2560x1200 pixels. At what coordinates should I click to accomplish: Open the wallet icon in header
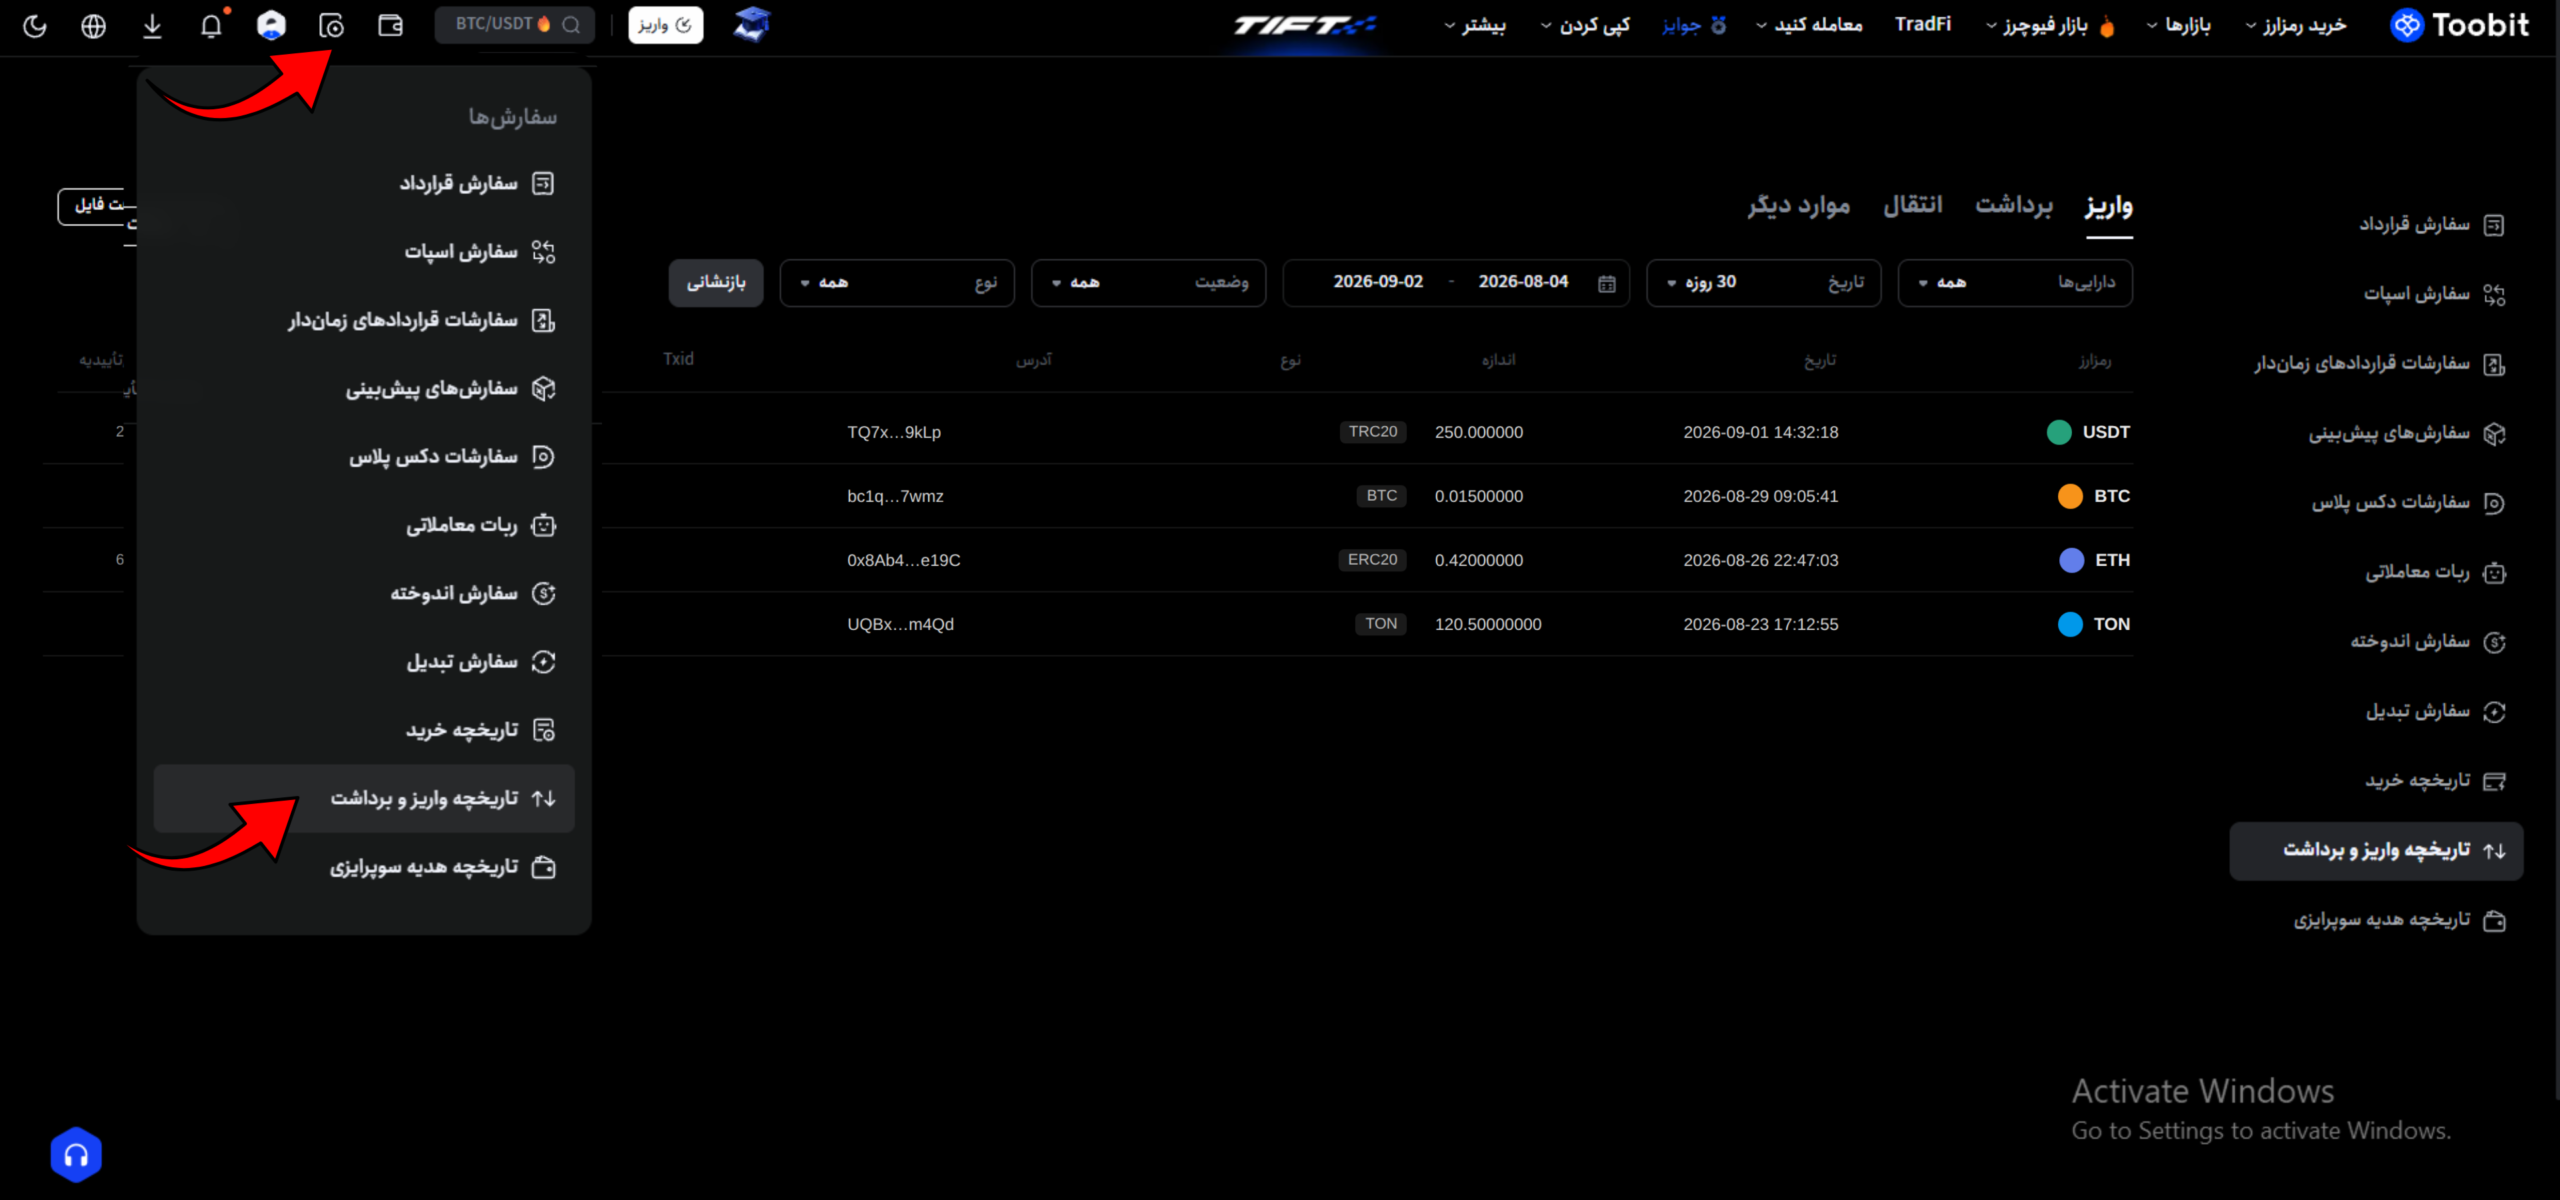click(x=390, y=26)
